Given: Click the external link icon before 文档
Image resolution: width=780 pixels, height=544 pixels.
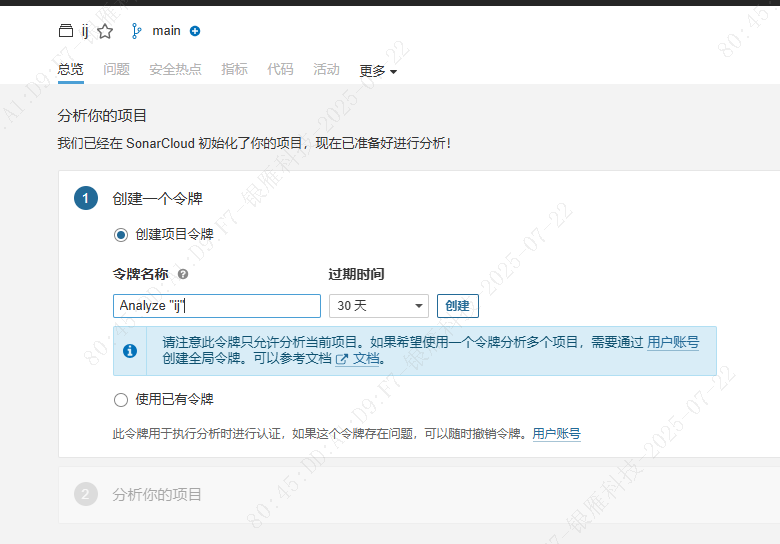Looking at the screenshot, I should [x=342, y=359].
